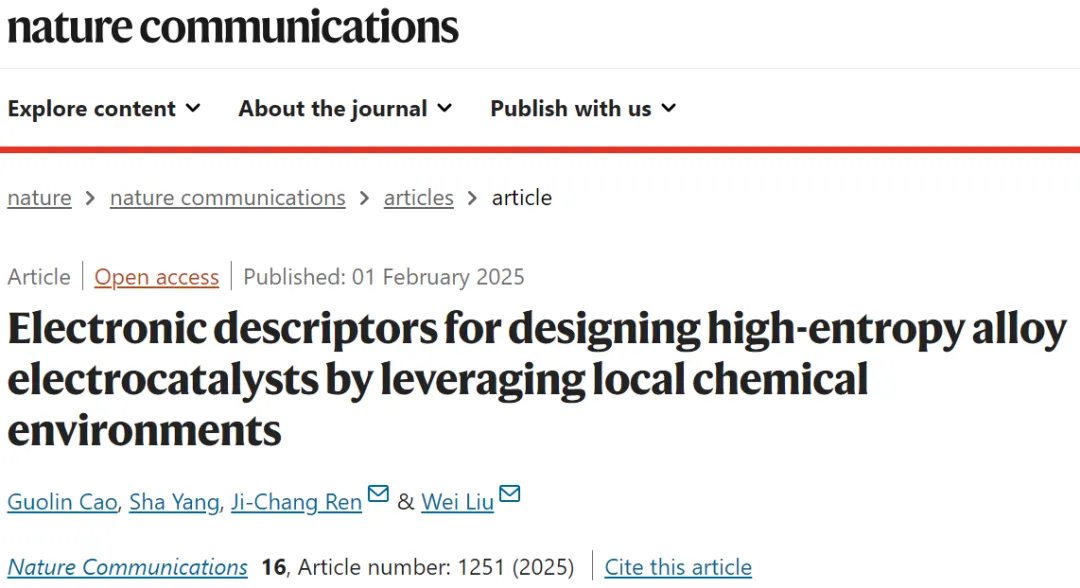Screen dimensions: 1080x588
Task: Click the Open access link
Action: coord(156,277)
